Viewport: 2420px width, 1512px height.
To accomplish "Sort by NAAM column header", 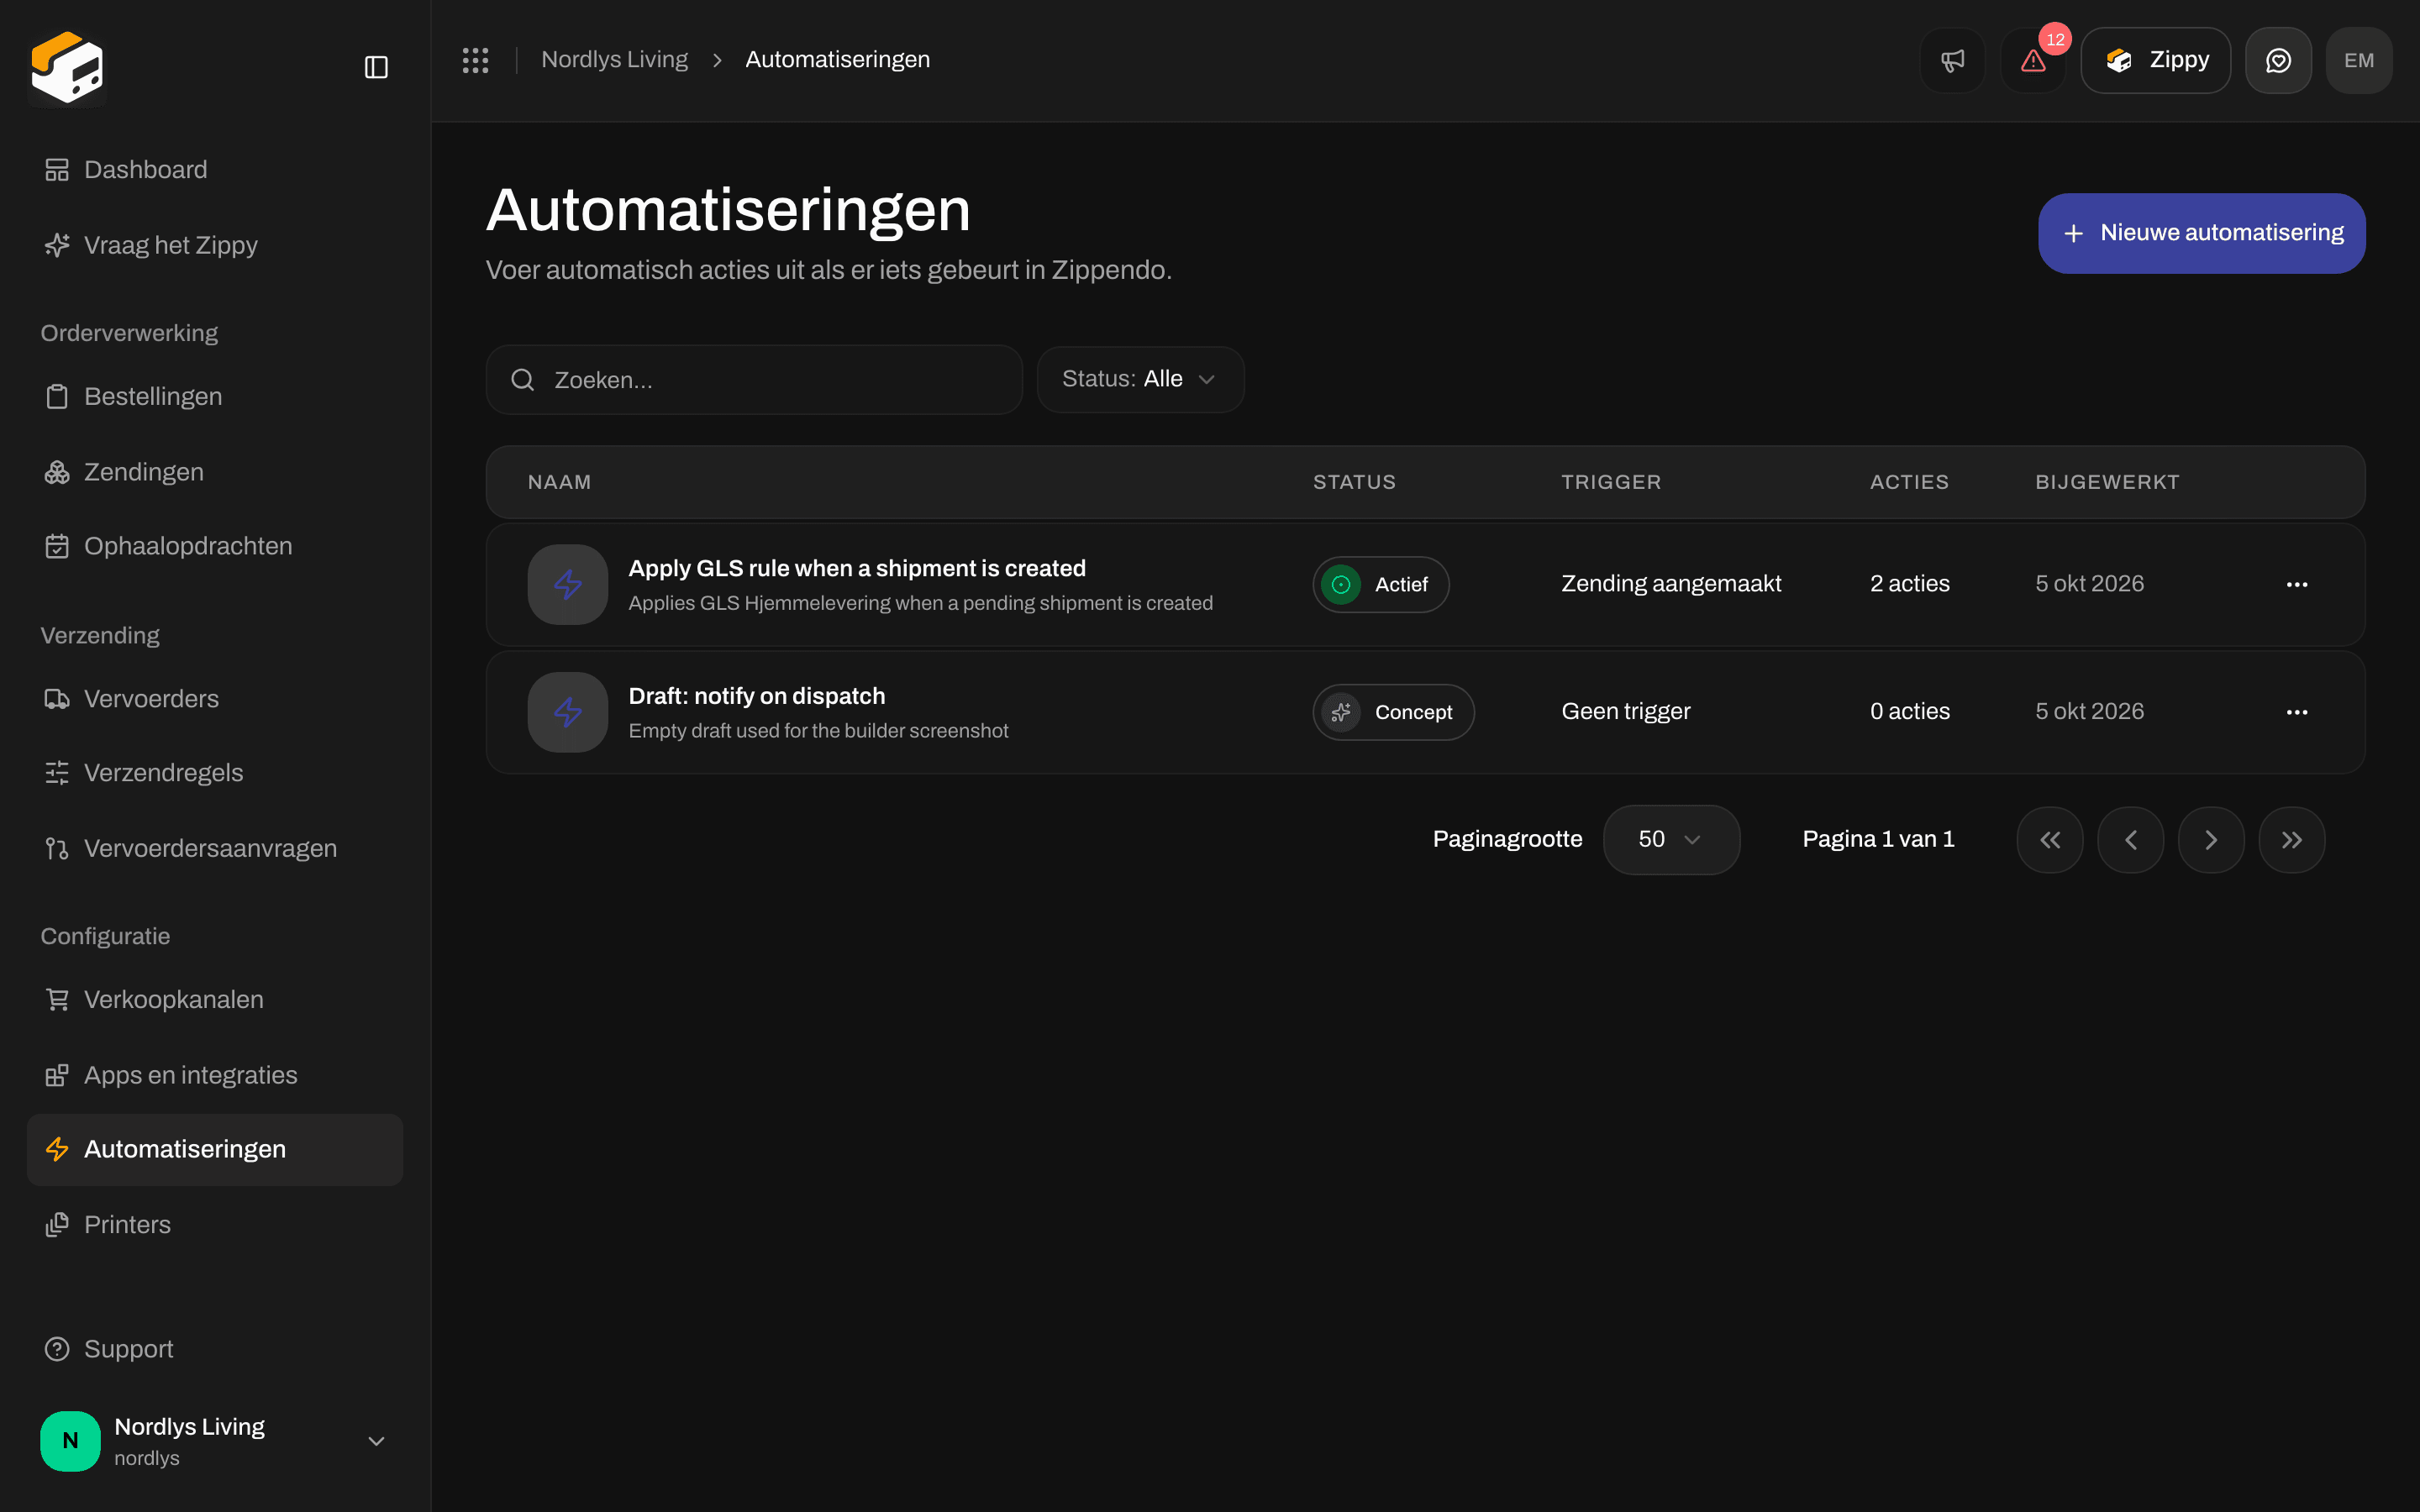I will 559,482.
